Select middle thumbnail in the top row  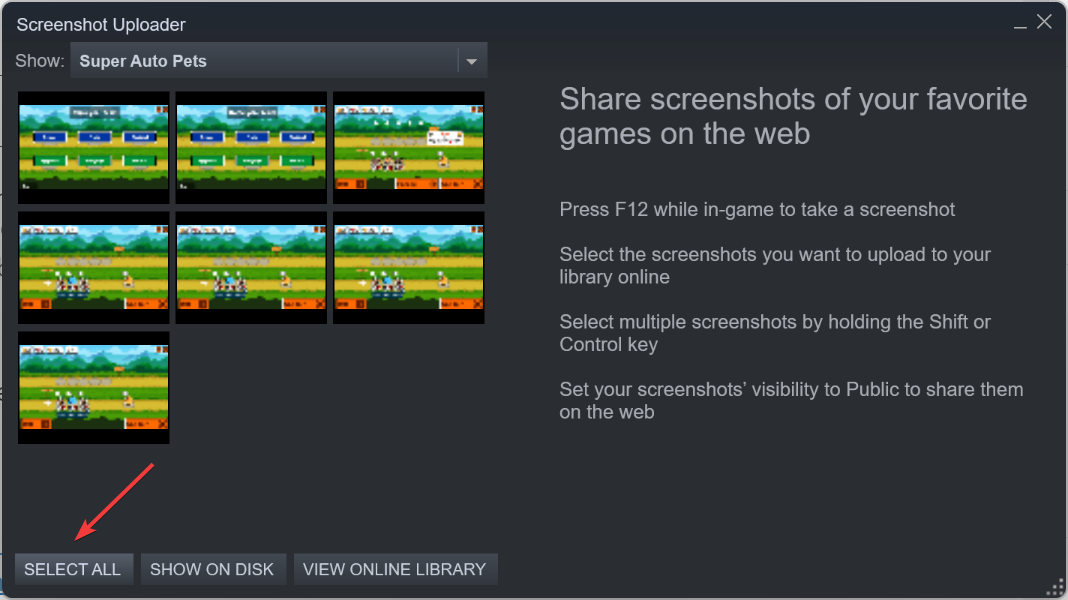(251, 148)
